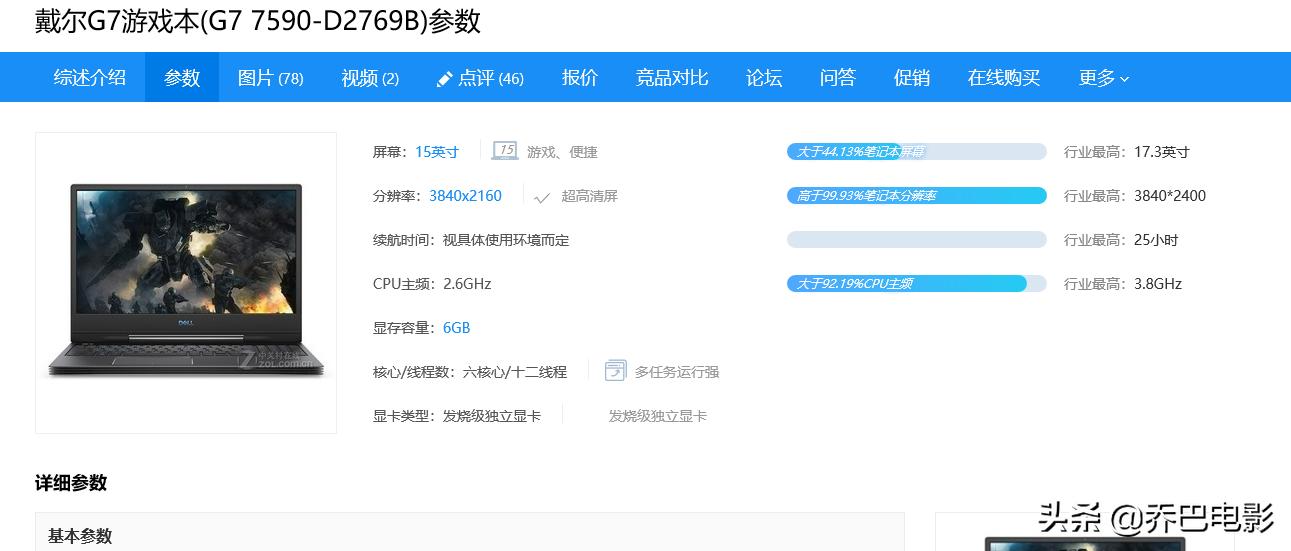This screenshot has height=551, width=1291.
Task: Click the 15英寸 screen size link
Action: (x=437, y=152)
